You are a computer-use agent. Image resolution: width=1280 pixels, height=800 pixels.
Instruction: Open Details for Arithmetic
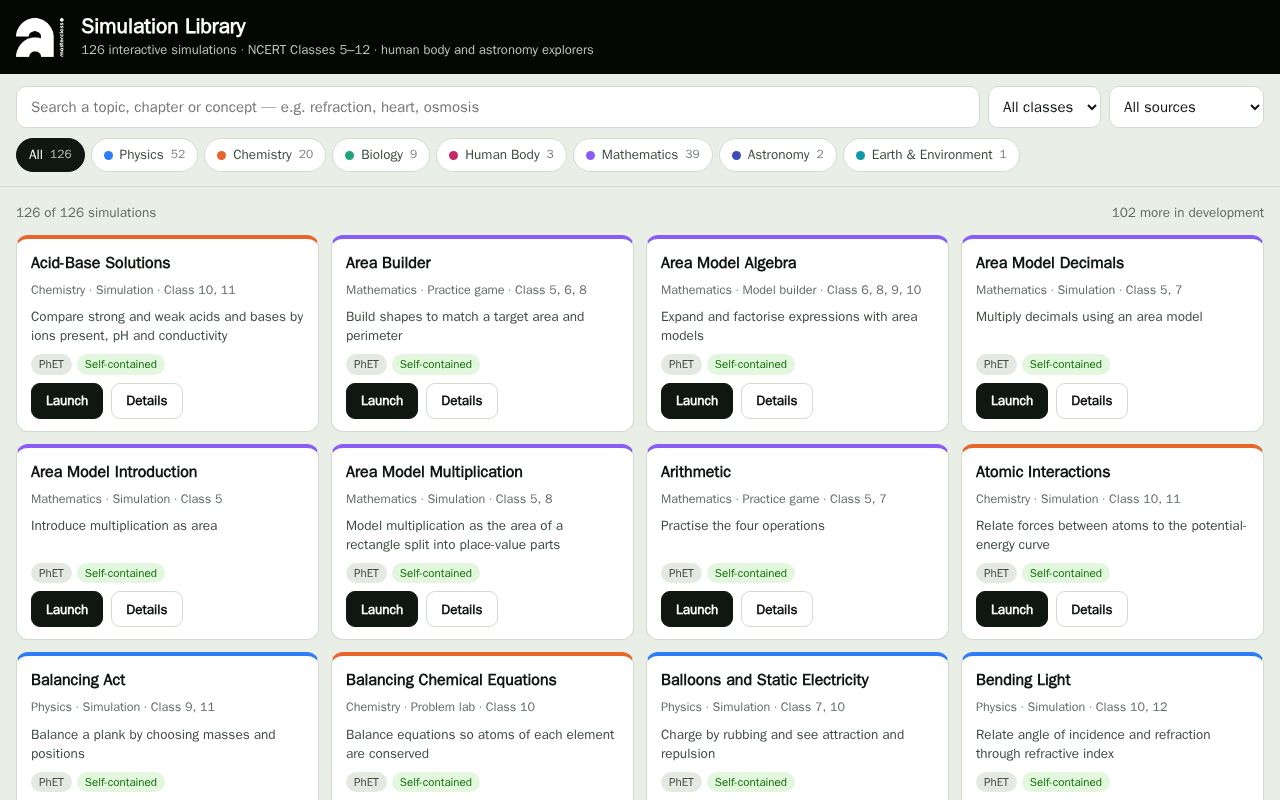point(777,610)
